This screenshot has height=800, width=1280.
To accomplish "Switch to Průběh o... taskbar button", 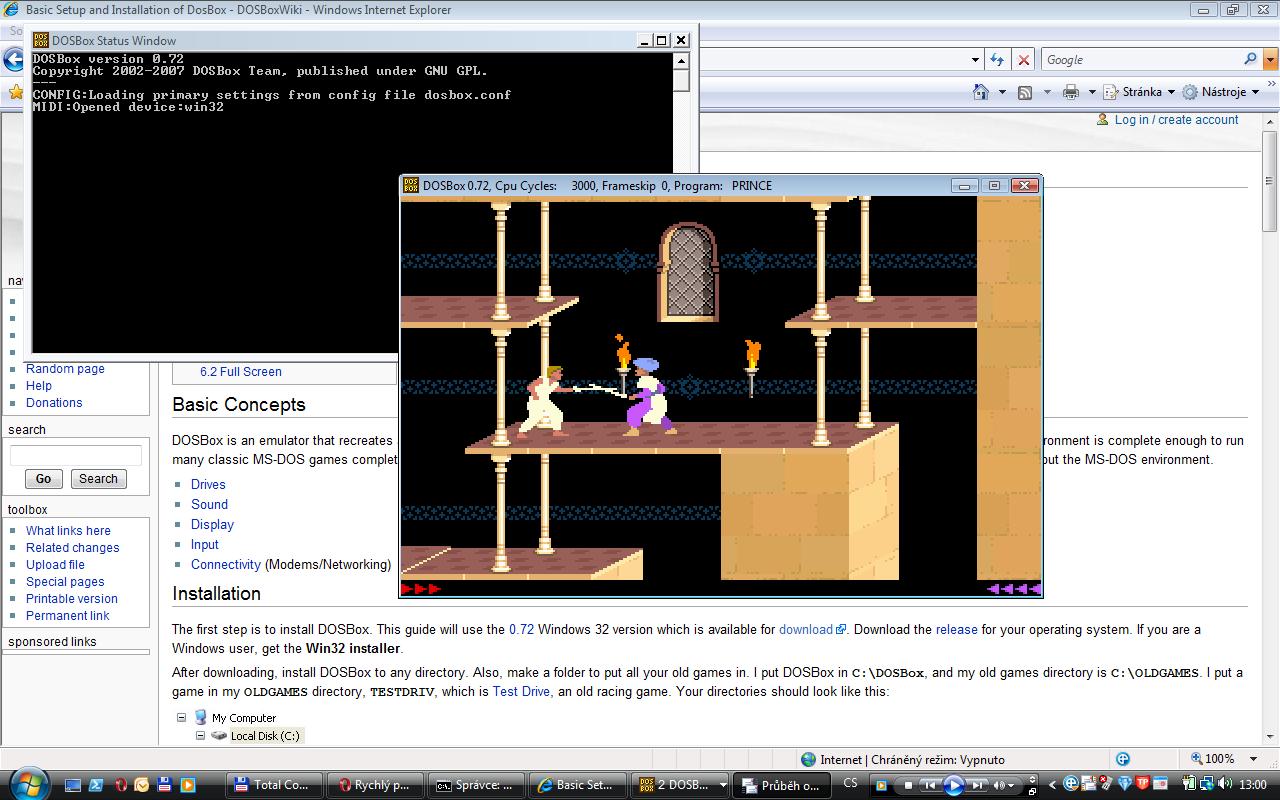I will click(x=780, y=785).
